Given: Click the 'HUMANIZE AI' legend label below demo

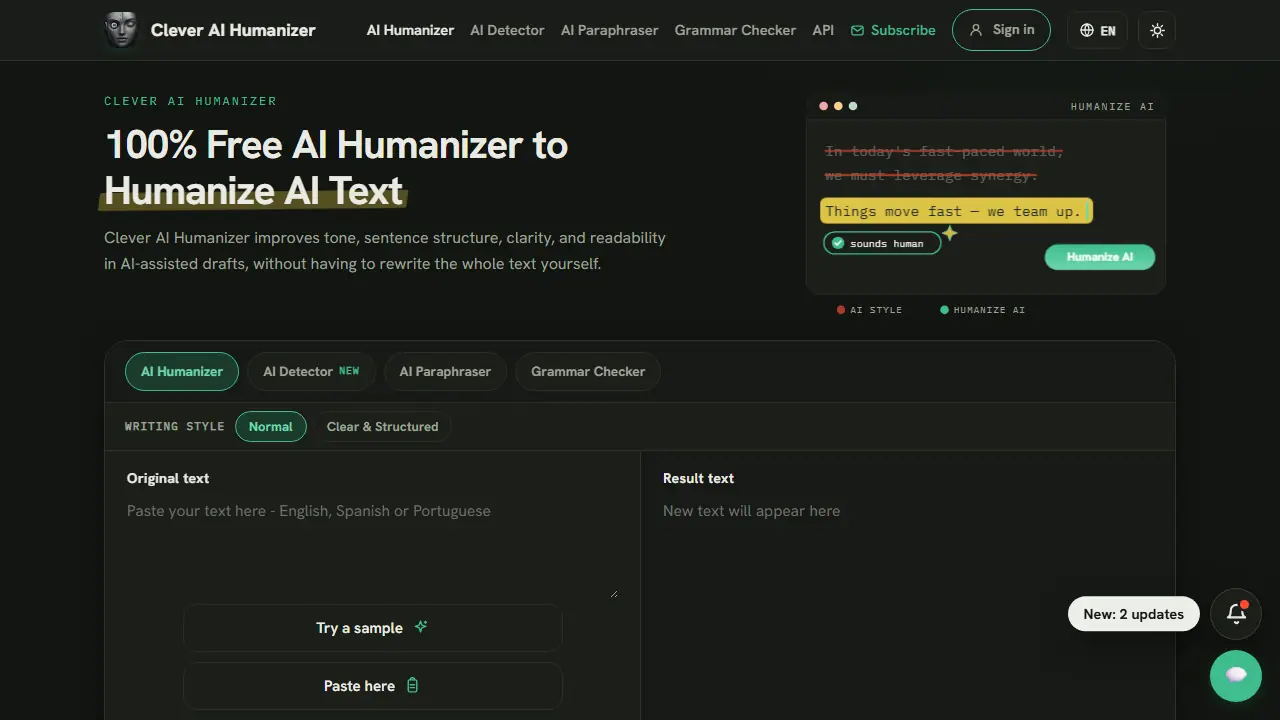Looking at the screenshot, I should [x=989, y=310].
